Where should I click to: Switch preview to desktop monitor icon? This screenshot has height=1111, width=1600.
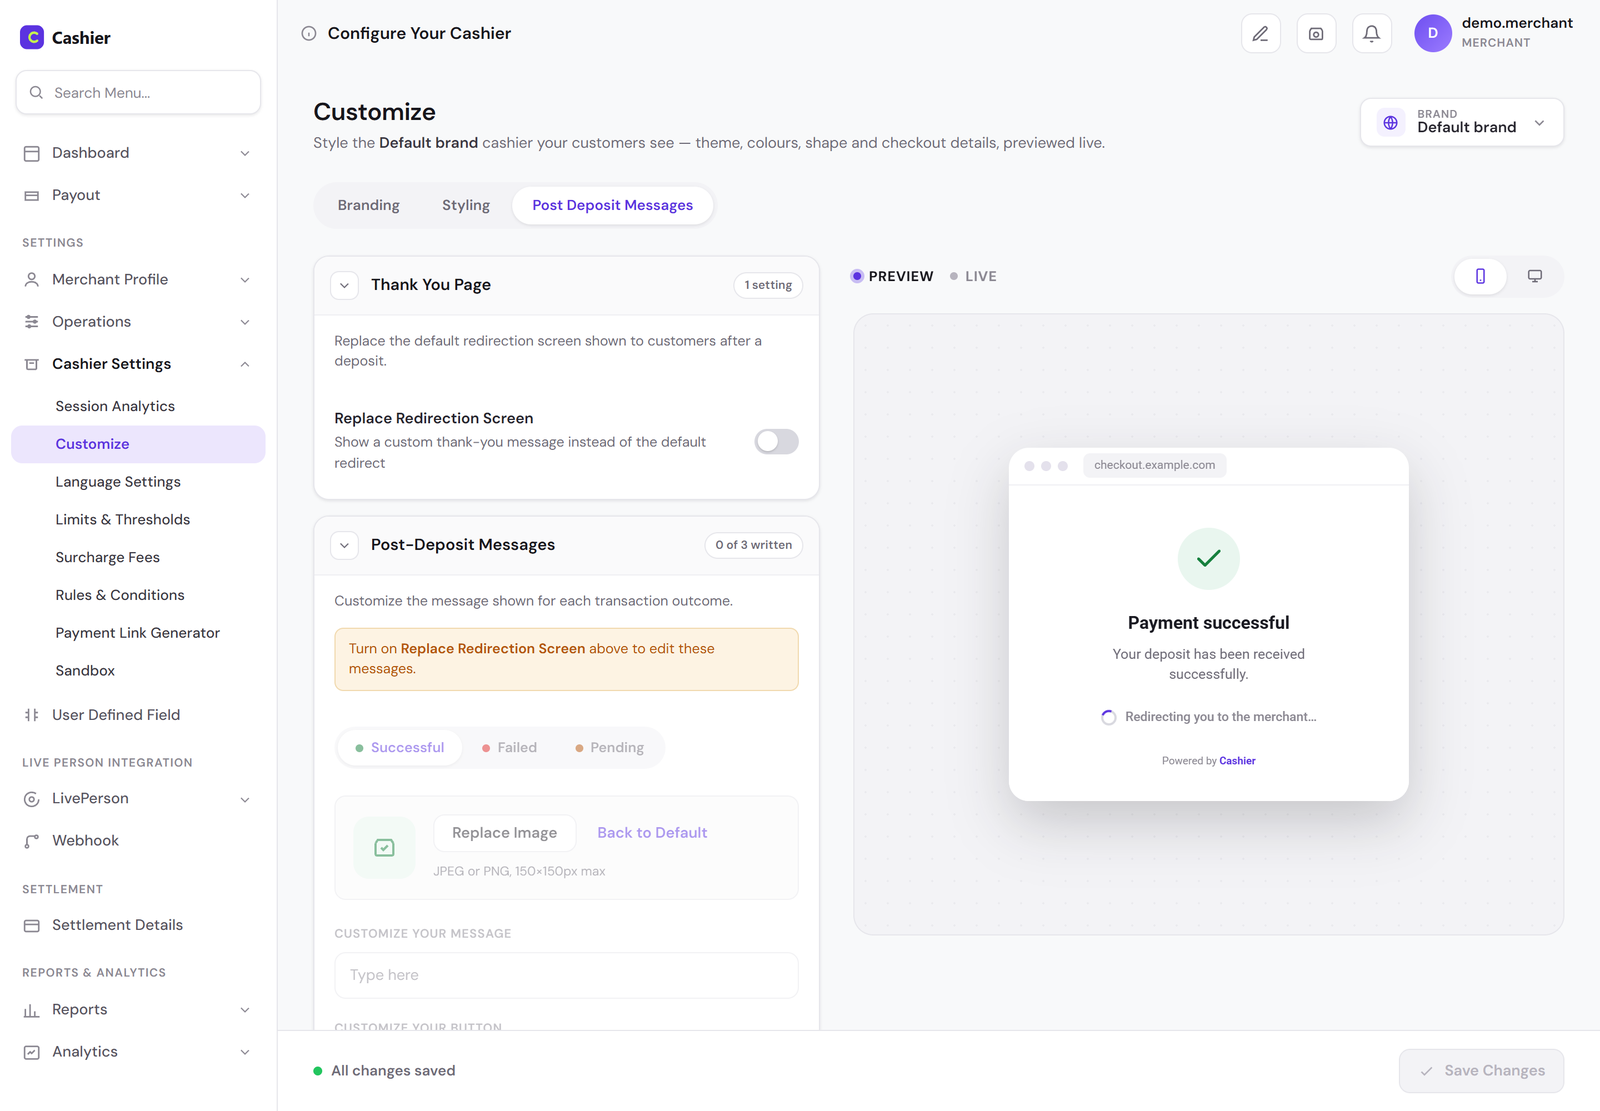(x=1534, y=276)
